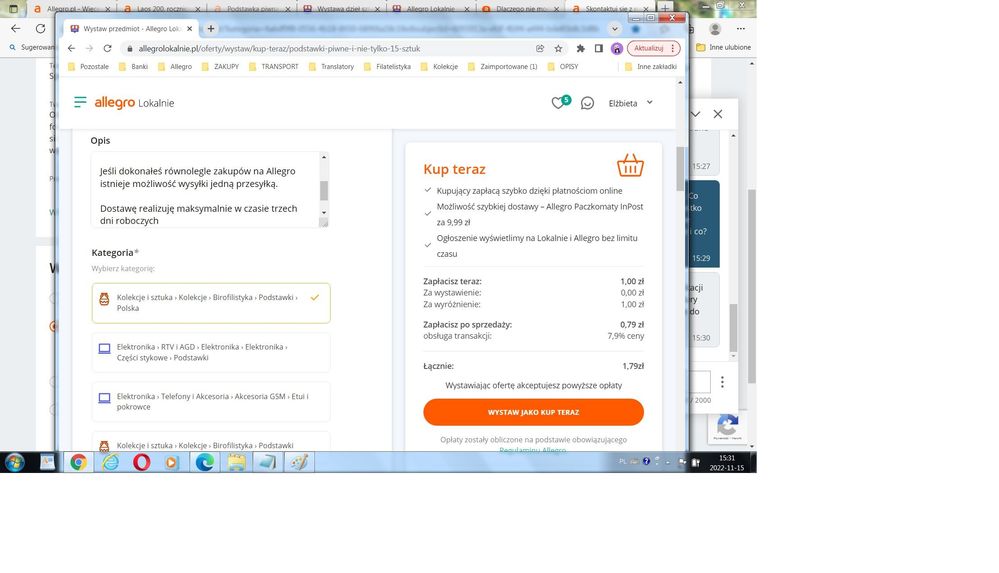Viewport: 999px width, 573px height.
Task: Open the TRANSPORT bookmarks folder
Action: (x=273, y=66)
